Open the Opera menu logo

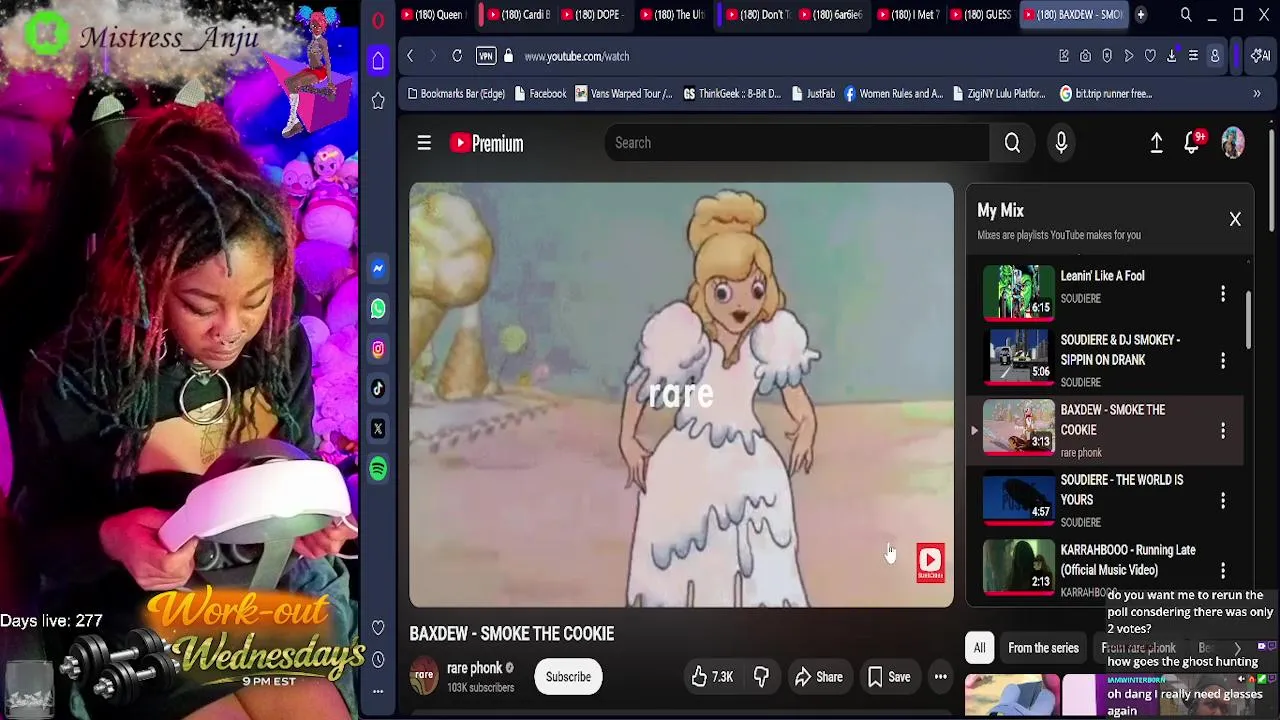pyautogui.click(x=378, y=19)
